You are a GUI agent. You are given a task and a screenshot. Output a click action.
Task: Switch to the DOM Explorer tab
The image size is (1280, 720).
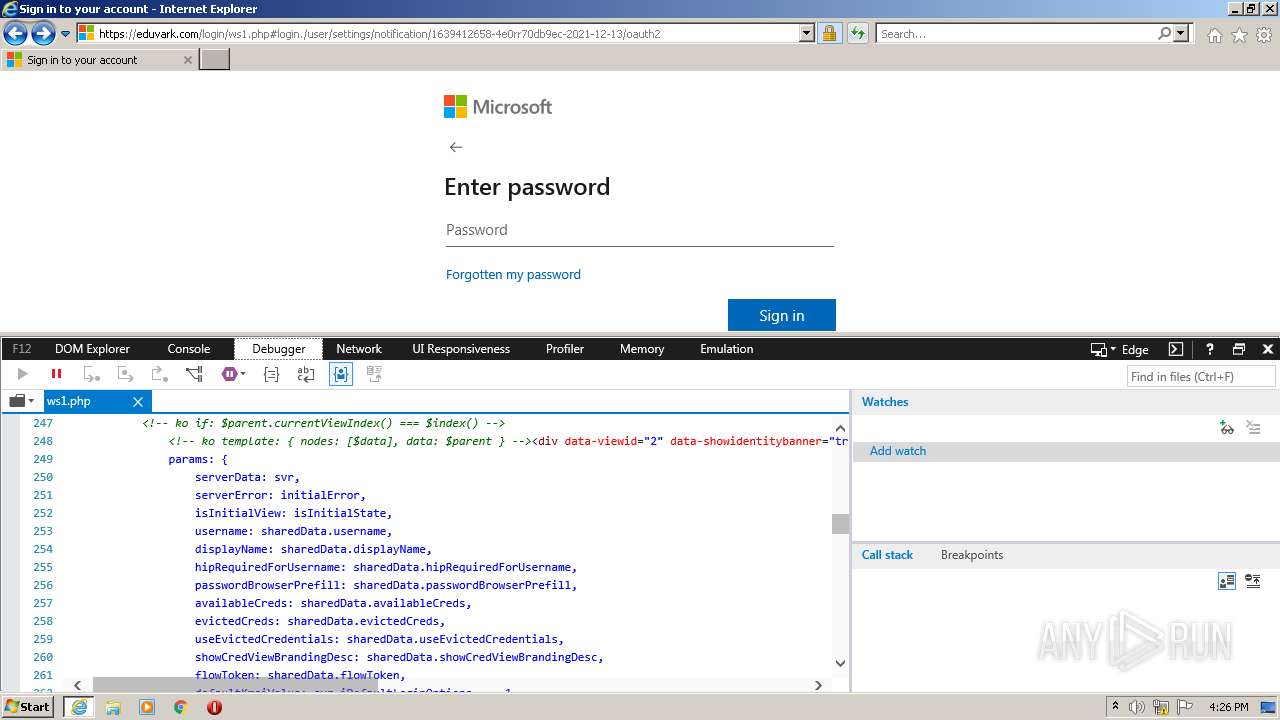coord(92,349)
